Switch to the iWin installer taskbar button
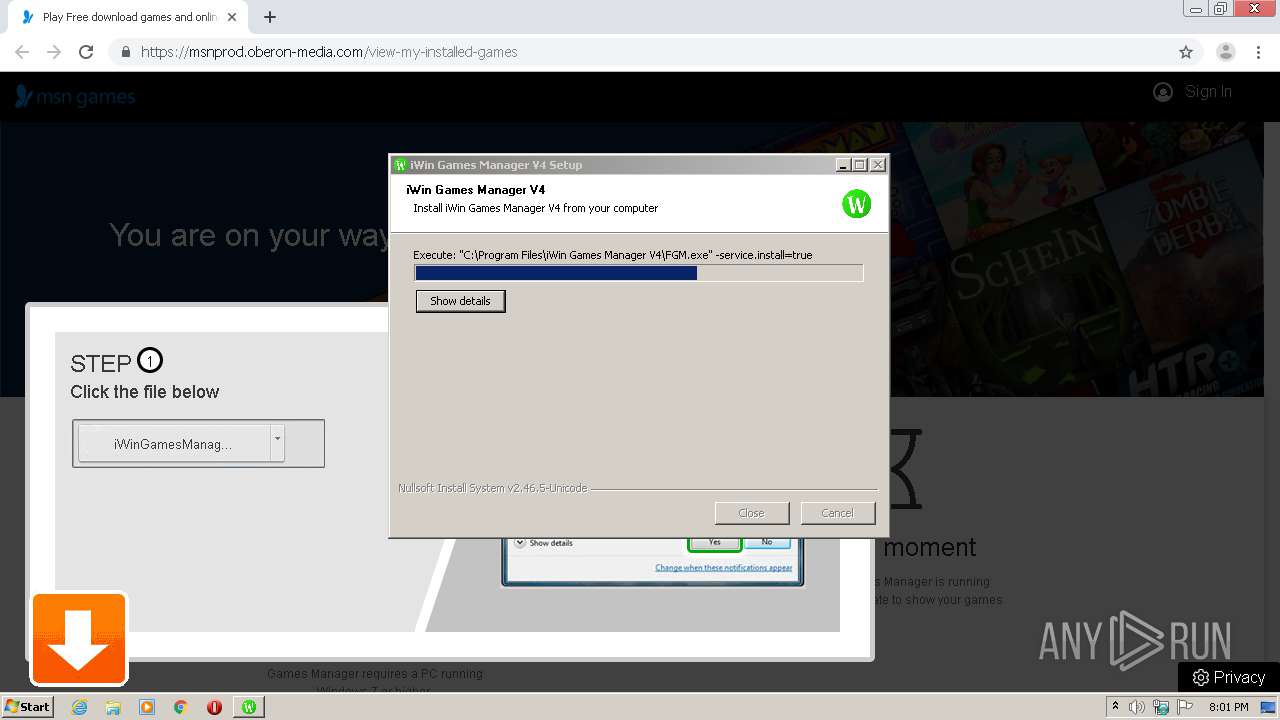This screenshot has height=720, width=1280. pos(249,707)
